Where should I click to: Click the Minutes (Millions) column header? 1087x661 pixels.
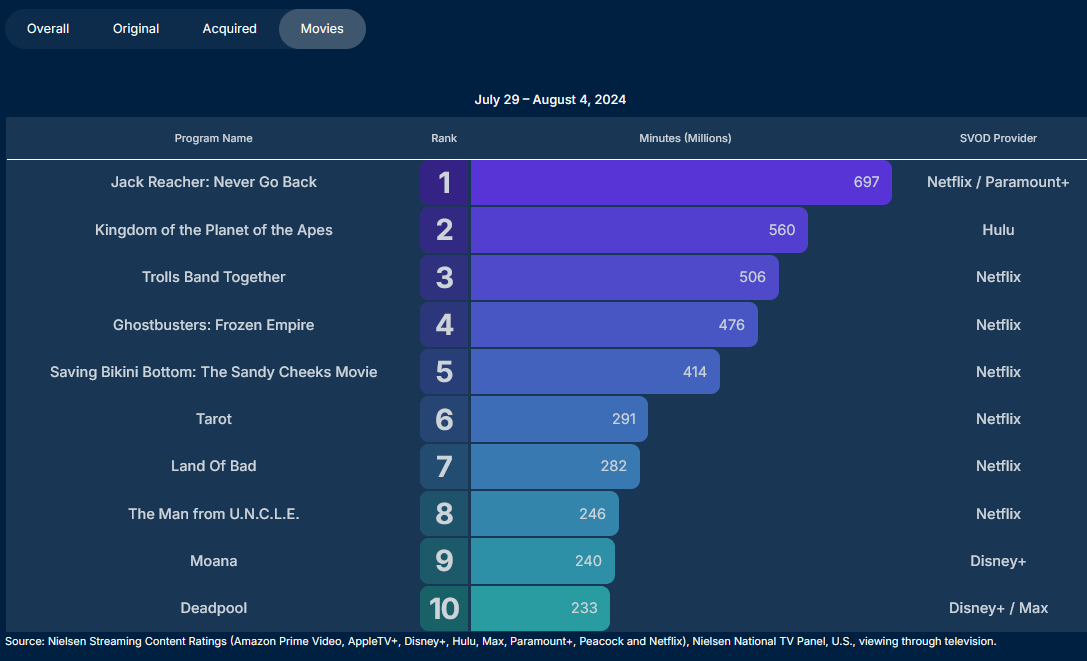pos(685,138)
